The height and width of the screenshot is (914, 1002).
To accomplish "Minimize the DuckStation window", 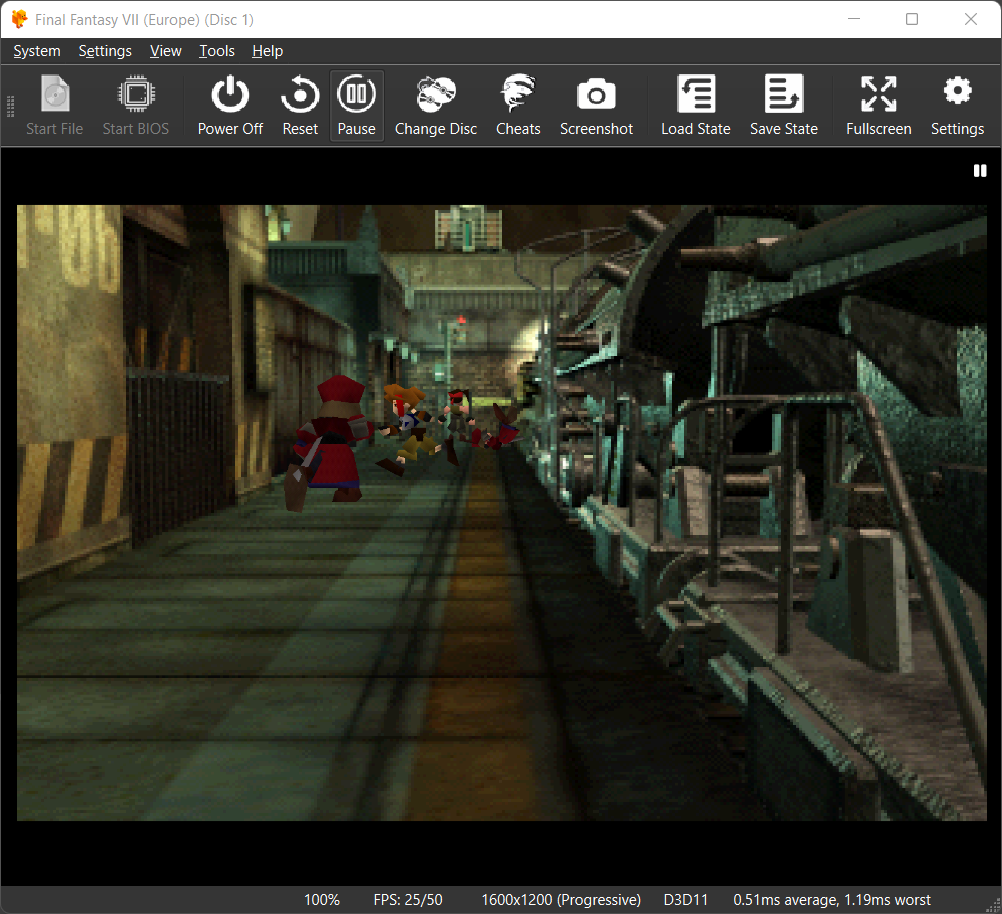I will [x=854, y=19].
